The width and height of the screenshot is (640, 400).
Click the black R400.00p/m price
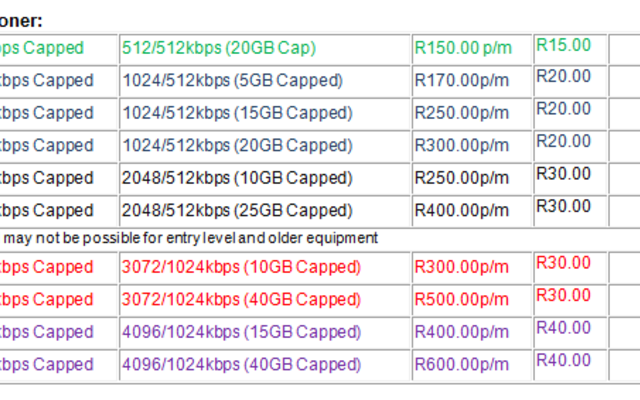tap(461, 211)
